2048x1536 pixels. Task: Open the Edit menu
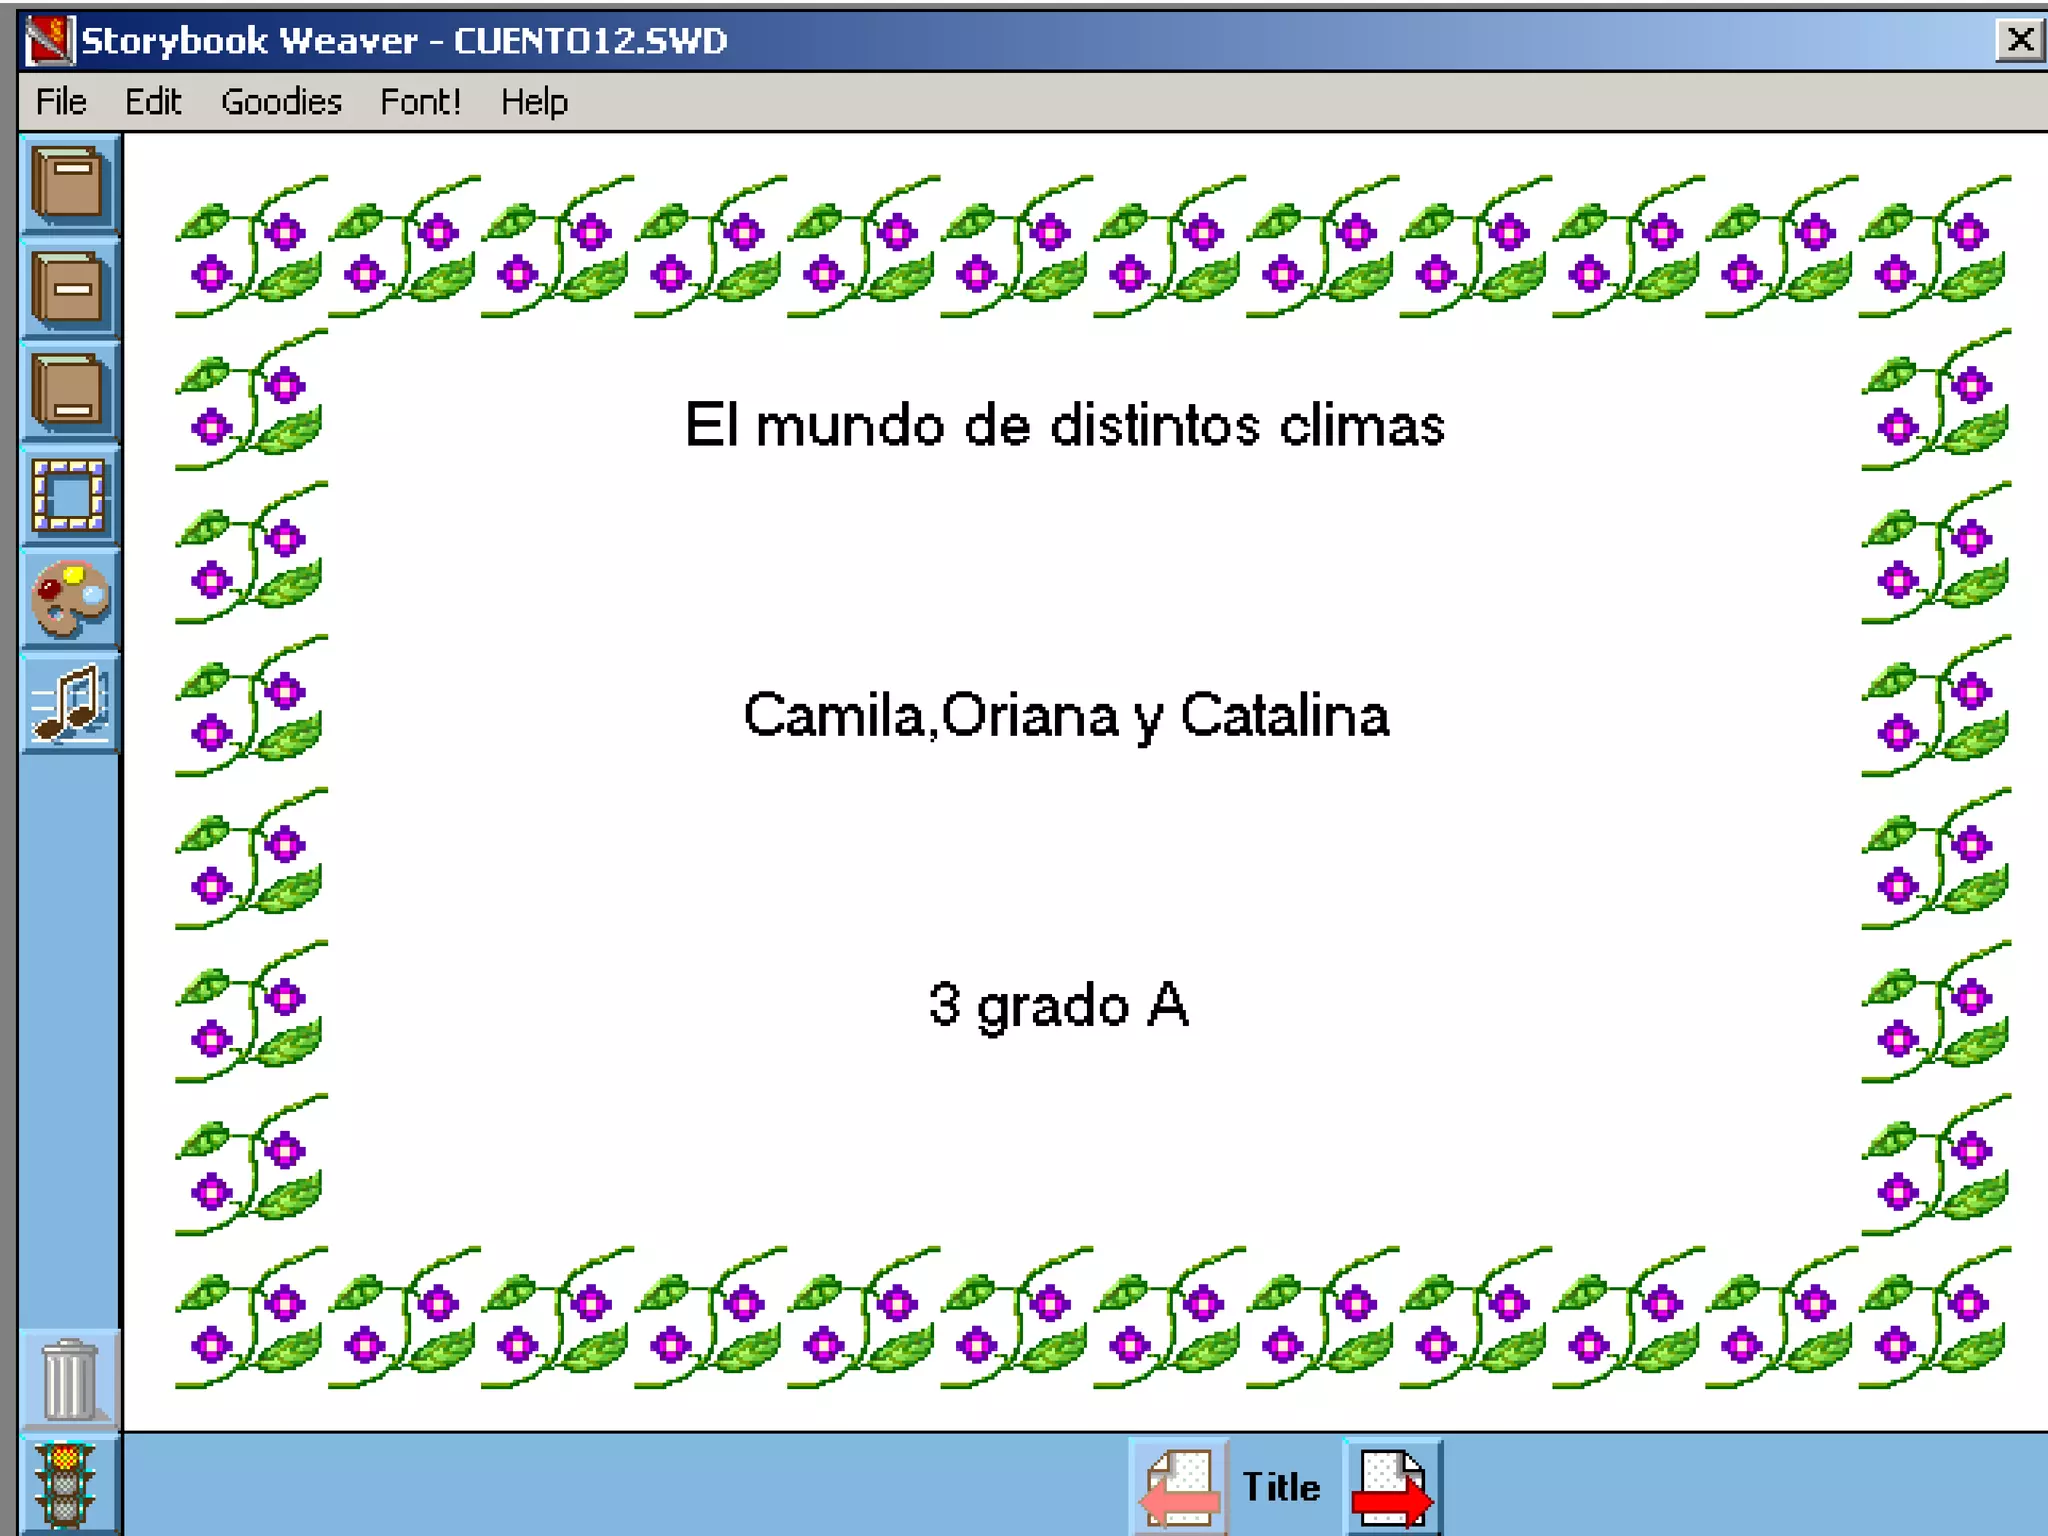pyautogui.click(x=152, y=102)
